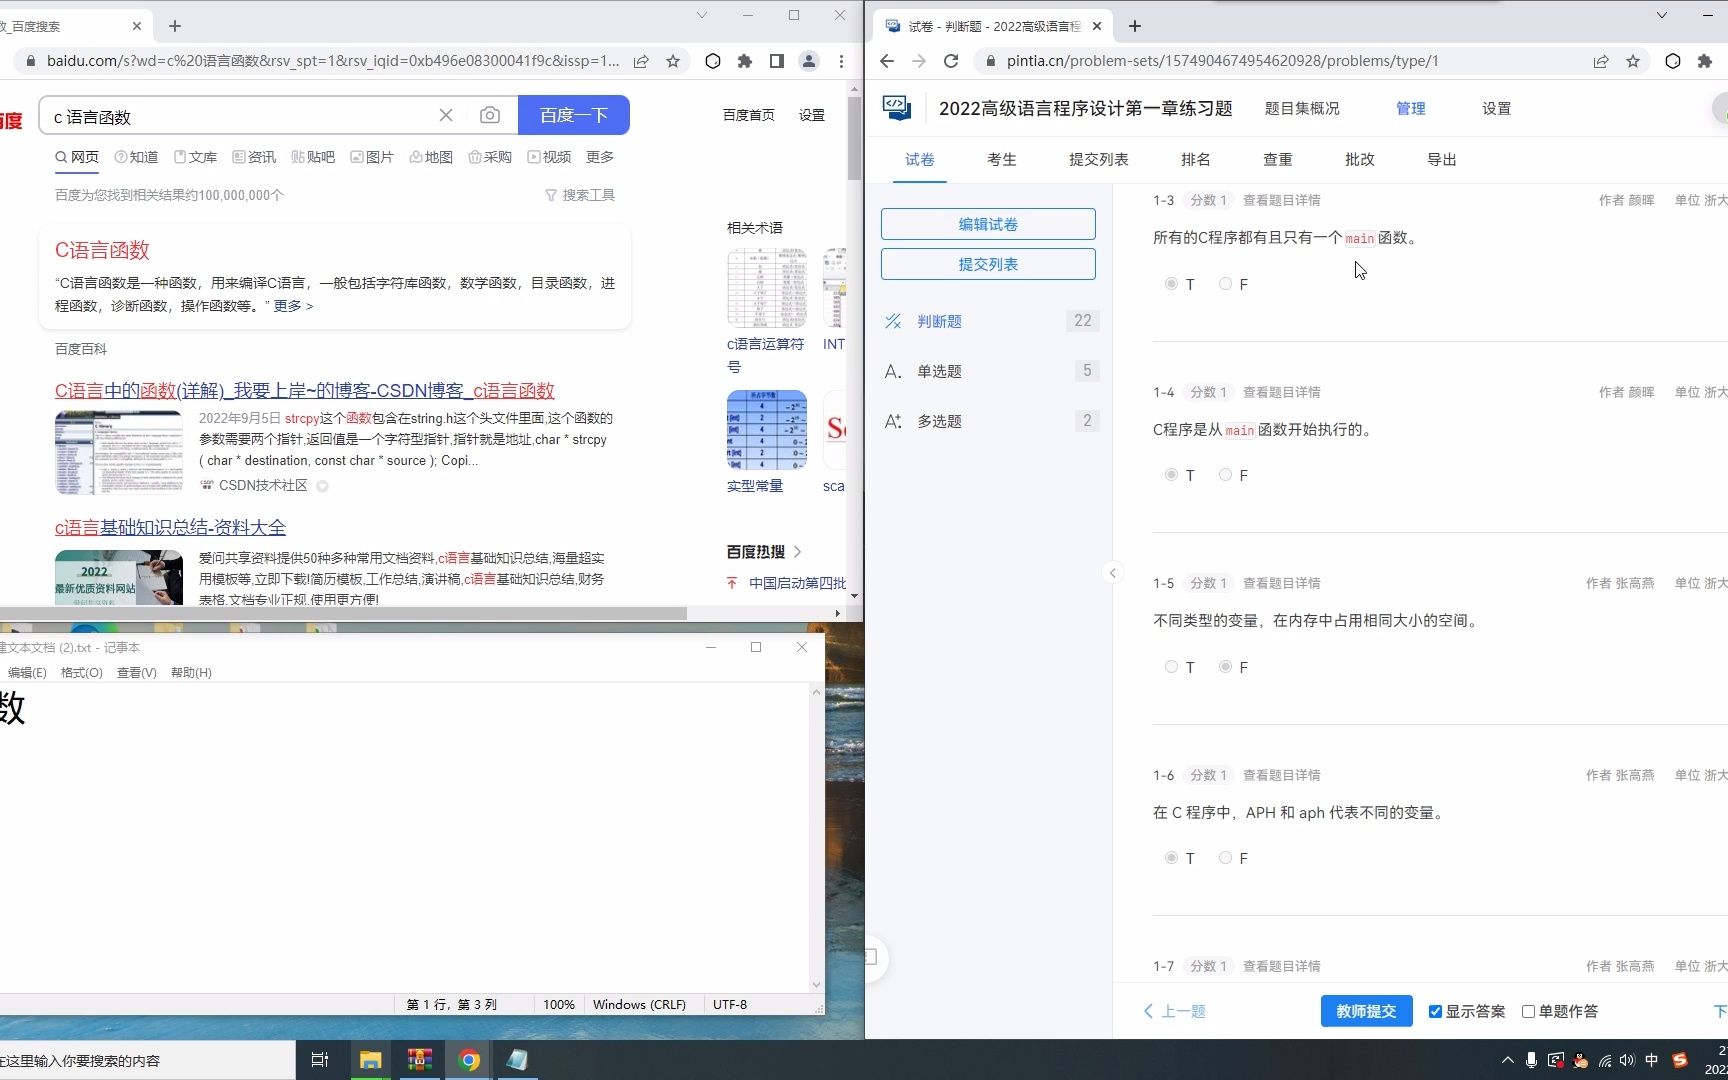Reload the Pintia page
The height and width of the screenshot is (1080, 1728).
(x=951, y=61)
